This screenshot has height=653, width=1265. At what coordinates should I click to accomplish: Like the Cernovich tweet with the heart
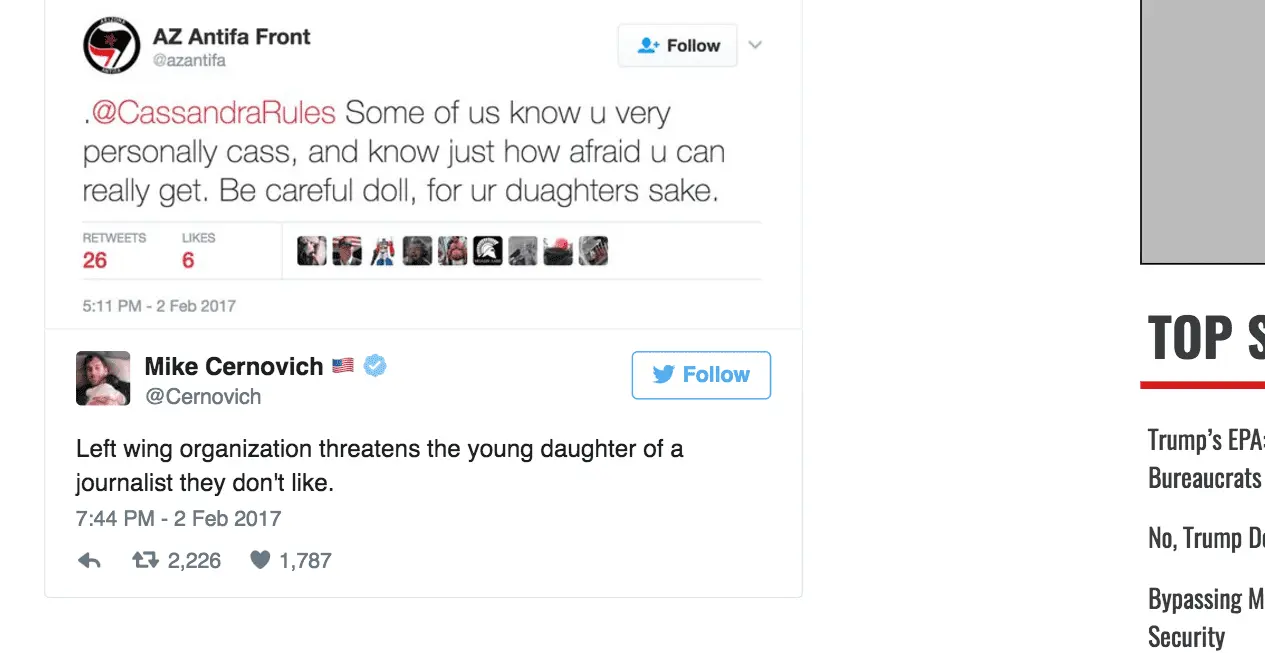click(260, 561)
